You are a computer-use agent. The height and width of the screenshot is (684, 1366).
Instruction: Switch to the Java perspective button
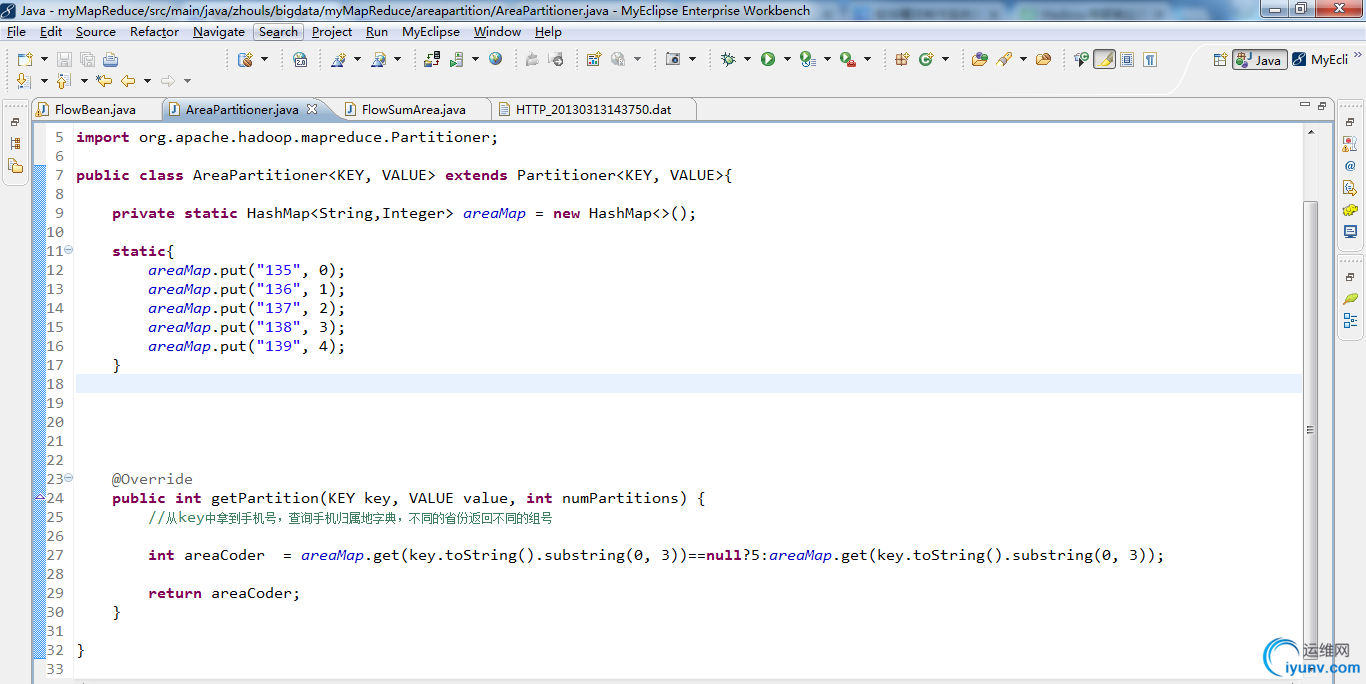(x=1259, y=60)
